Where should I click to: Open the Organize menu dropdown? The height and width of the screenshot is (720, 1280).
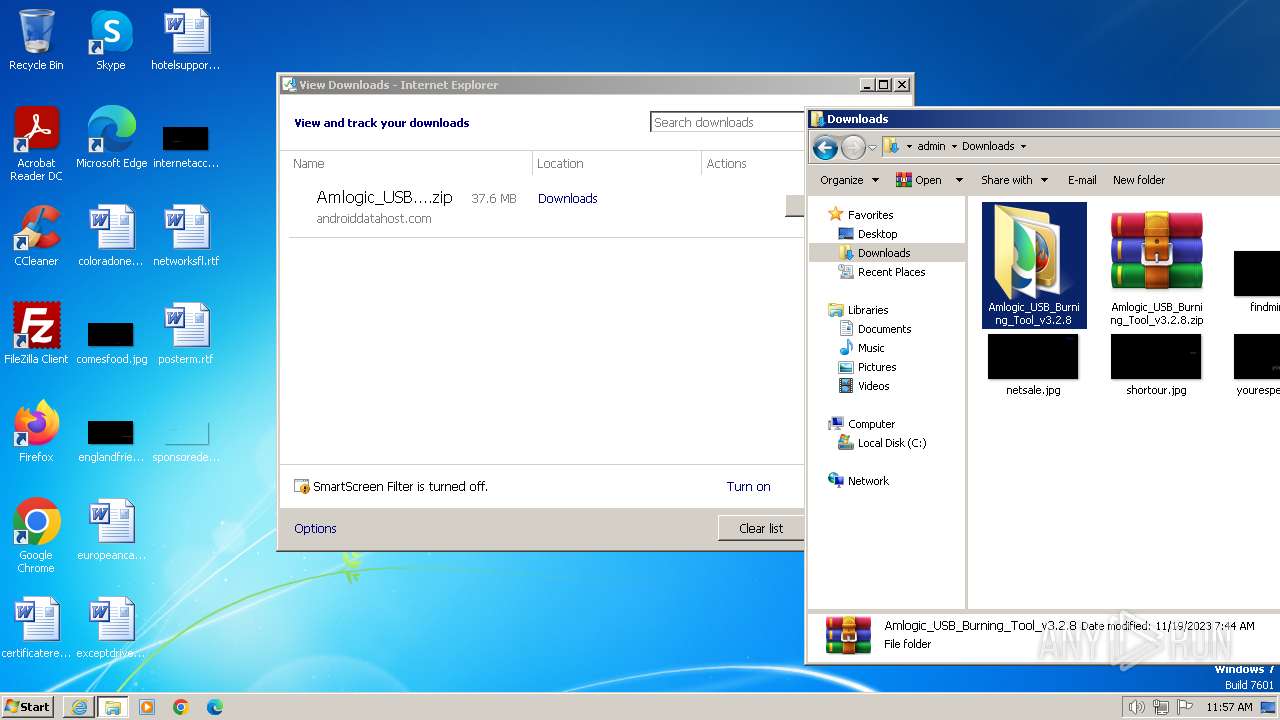click(849, 180)
